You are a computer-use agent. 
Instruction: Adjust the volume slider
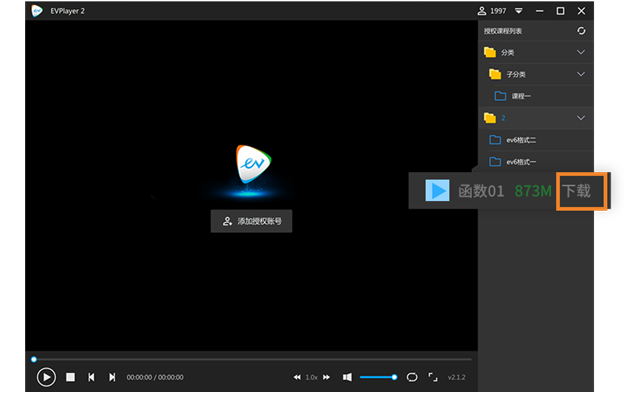point(378,377)
